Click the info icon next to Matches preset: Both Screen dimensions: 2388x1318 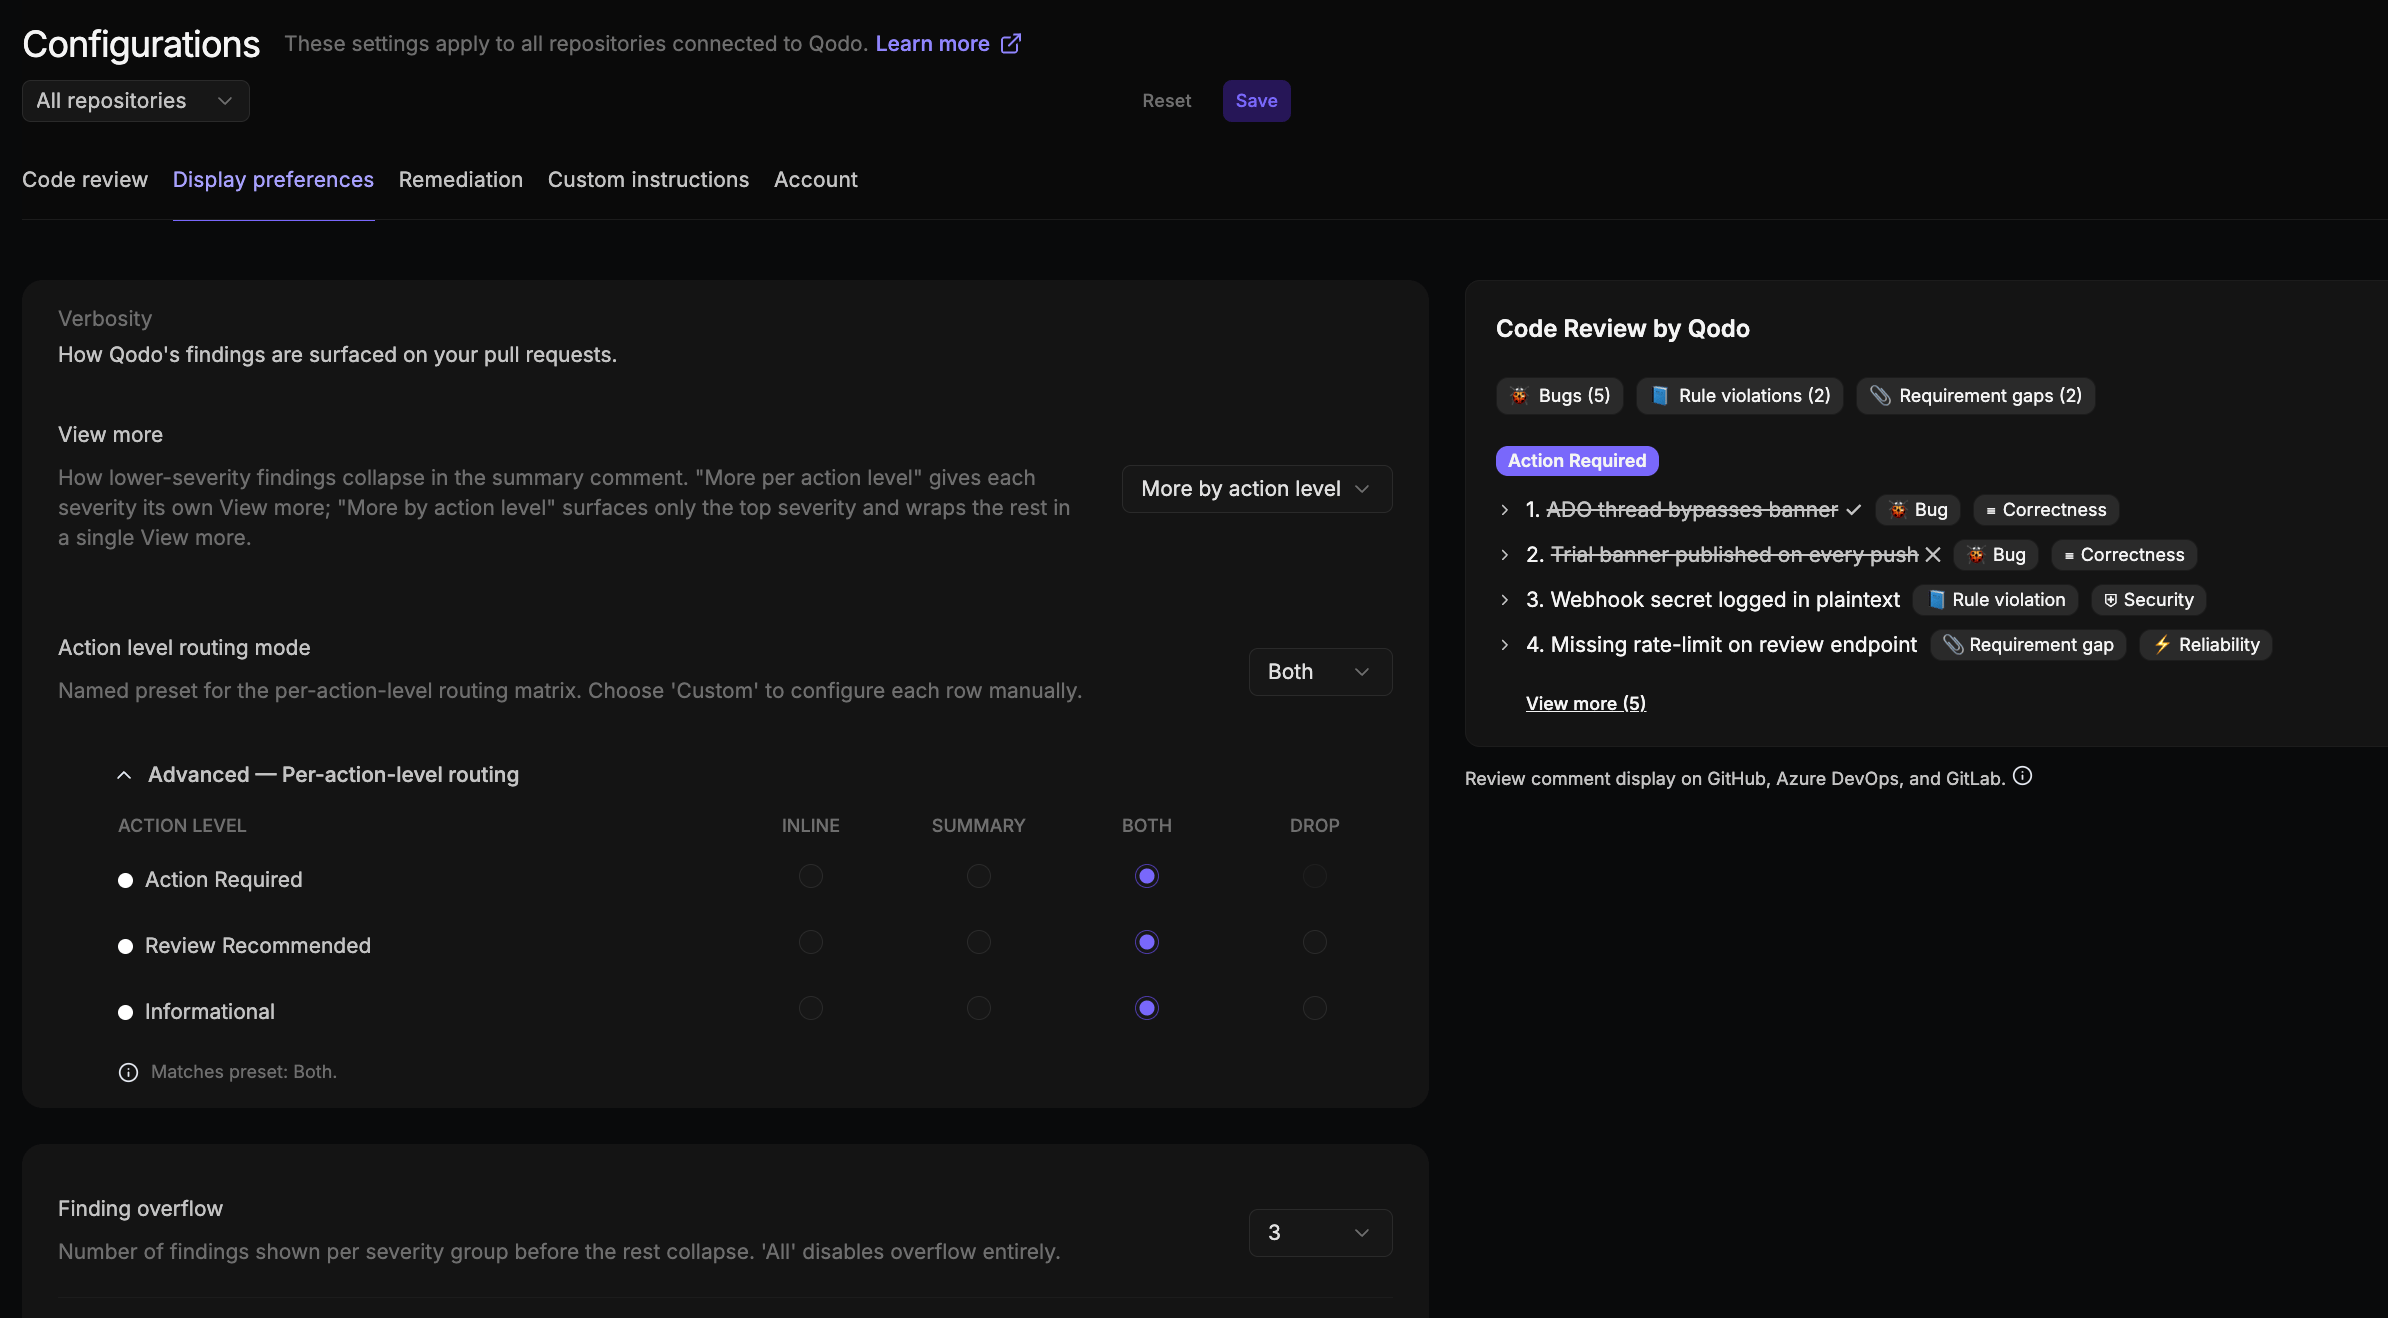coord(128,1072)
